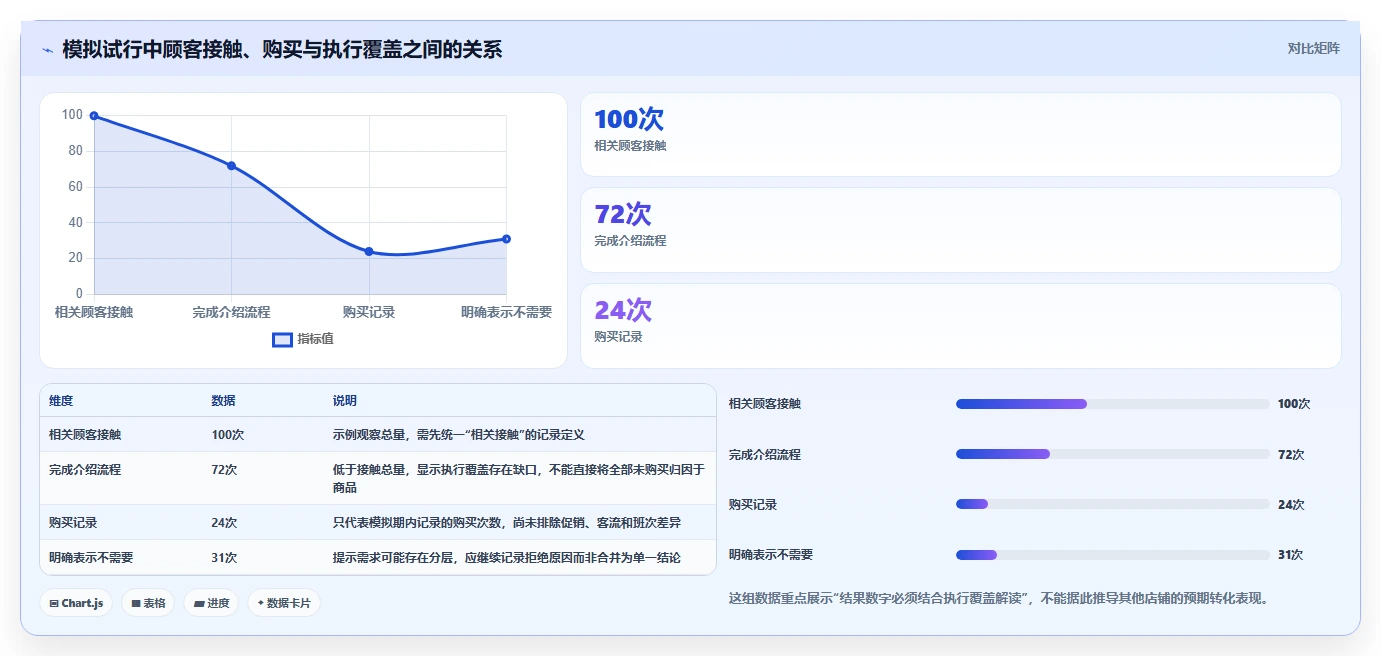Click the 说明 column header
Viewport: 1381px width, 656px height.
345,400
